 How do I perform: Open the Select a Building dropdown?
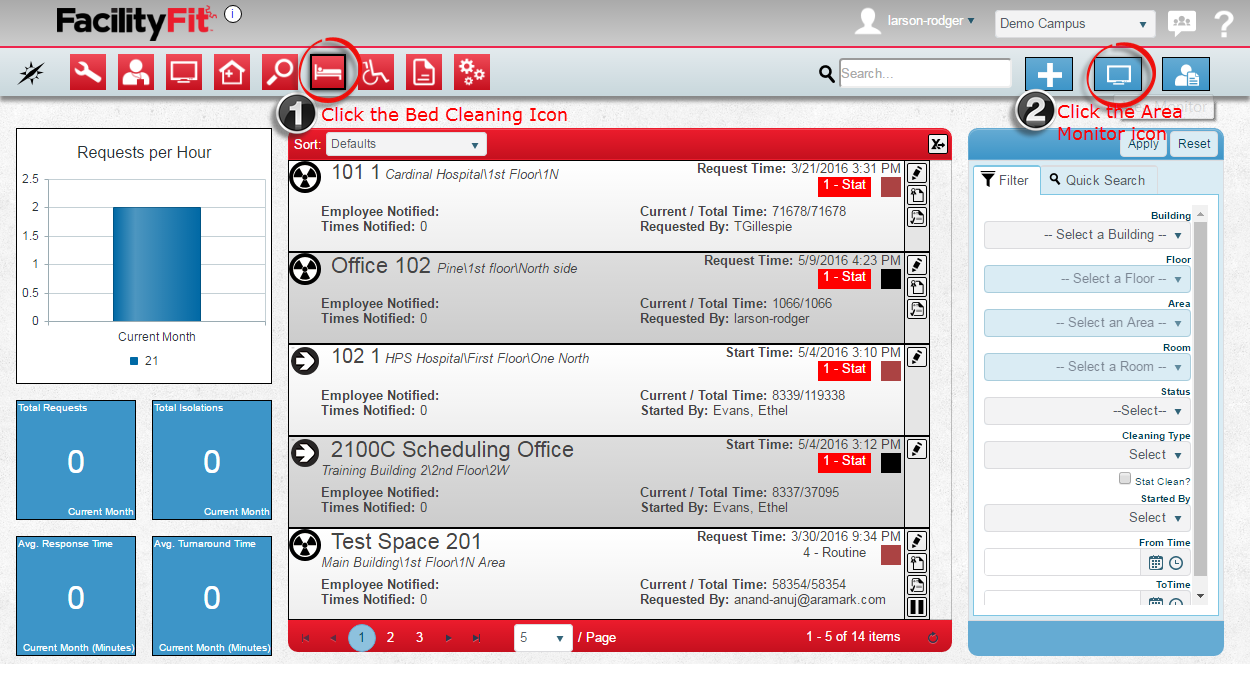click(x=1087, y=235)
